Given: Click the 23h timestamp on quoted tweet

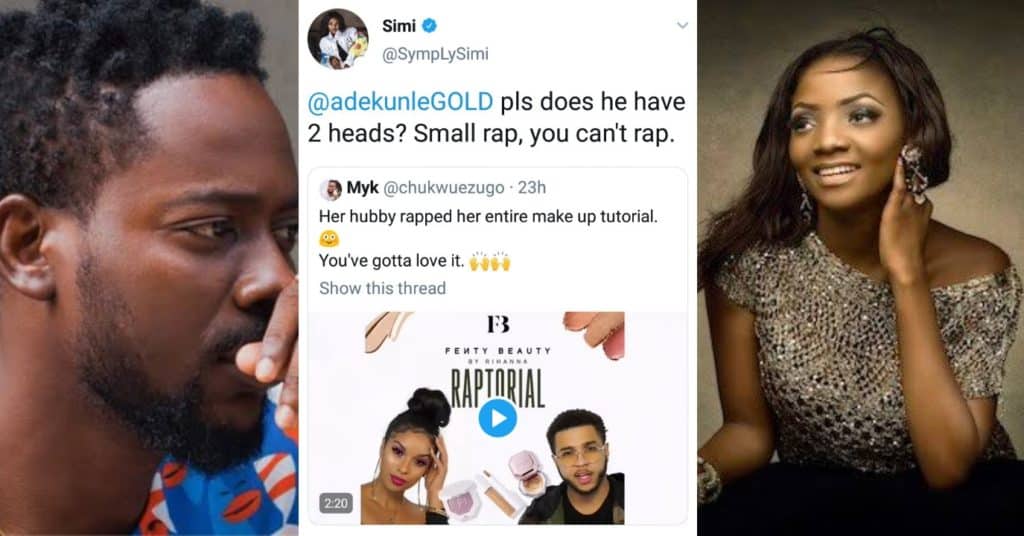Looking at the screenshot, I should [x=532, y=188].
